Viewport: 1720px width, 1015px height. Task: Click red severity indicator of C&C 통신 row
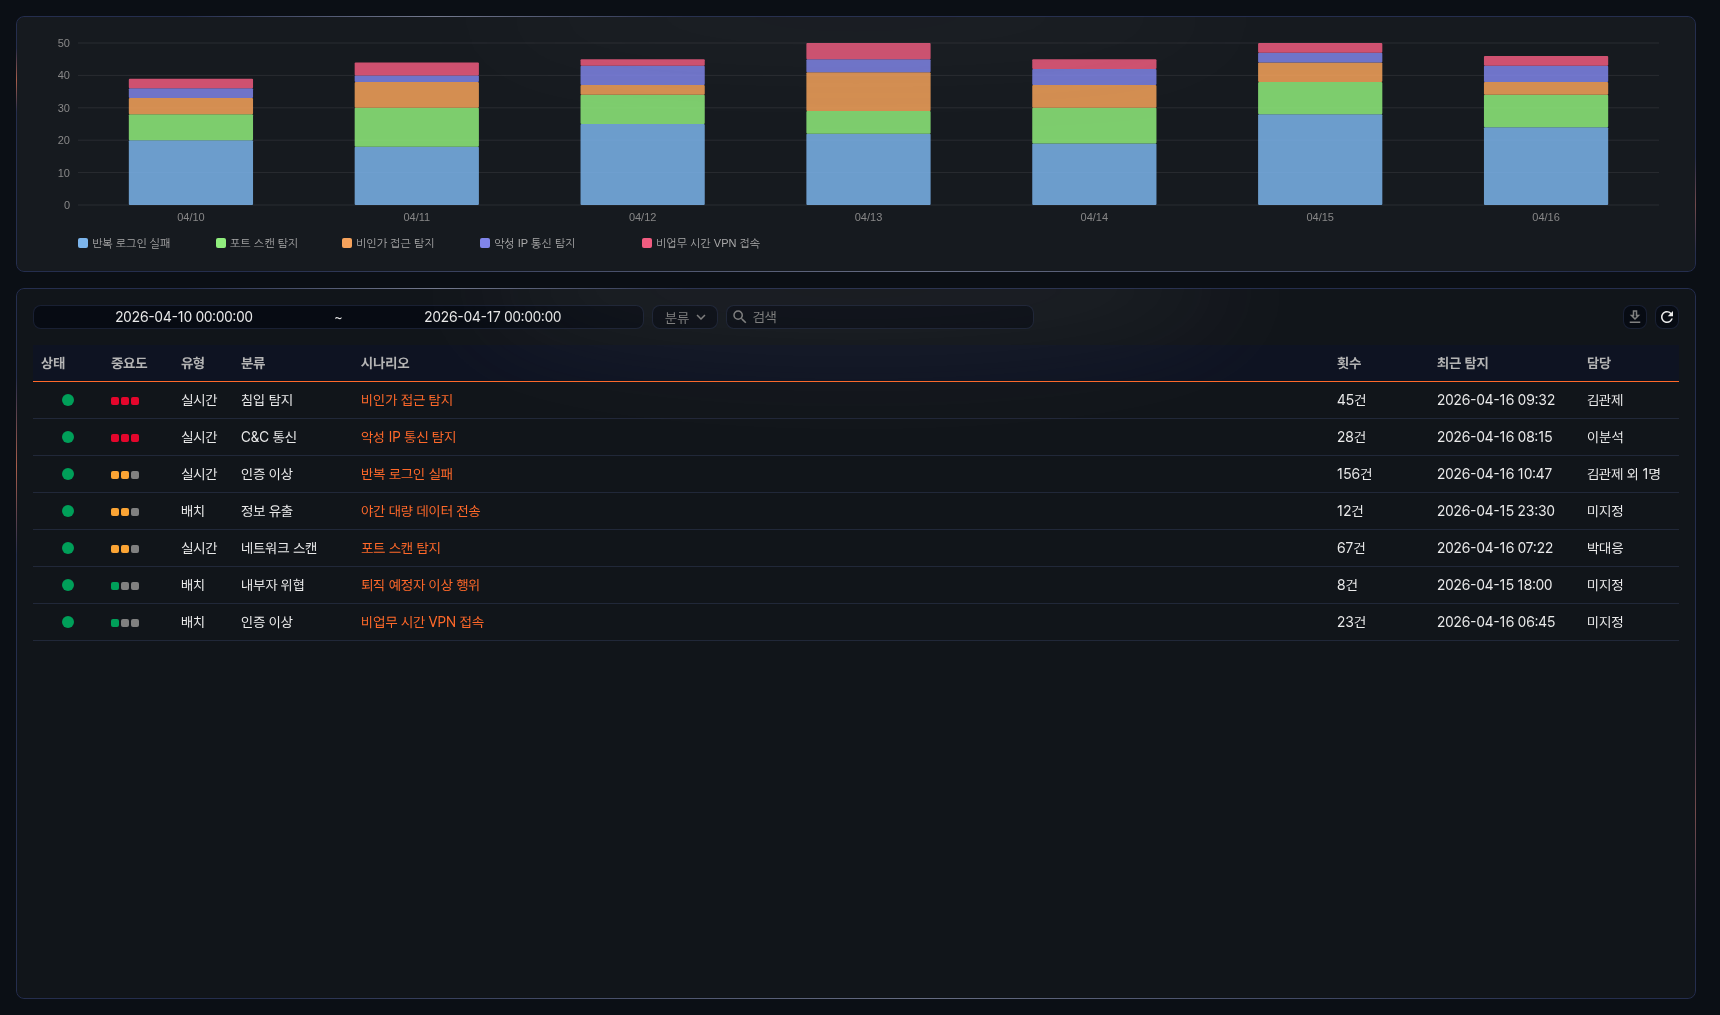[125, 438]
